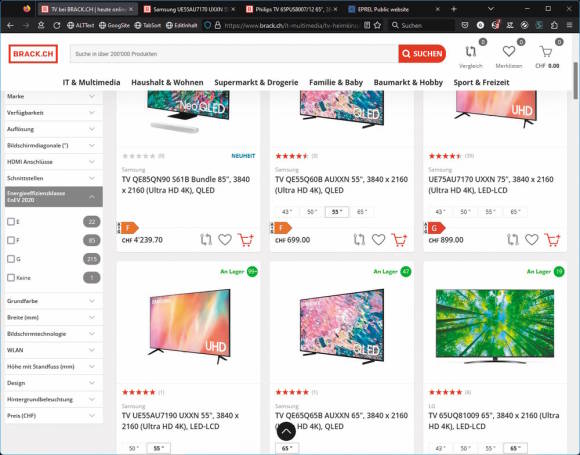The width and height of the screenshot is (580, 455).
Task: Check the F energy class filter
Action: pyautogui.click(x=11, y=240)
